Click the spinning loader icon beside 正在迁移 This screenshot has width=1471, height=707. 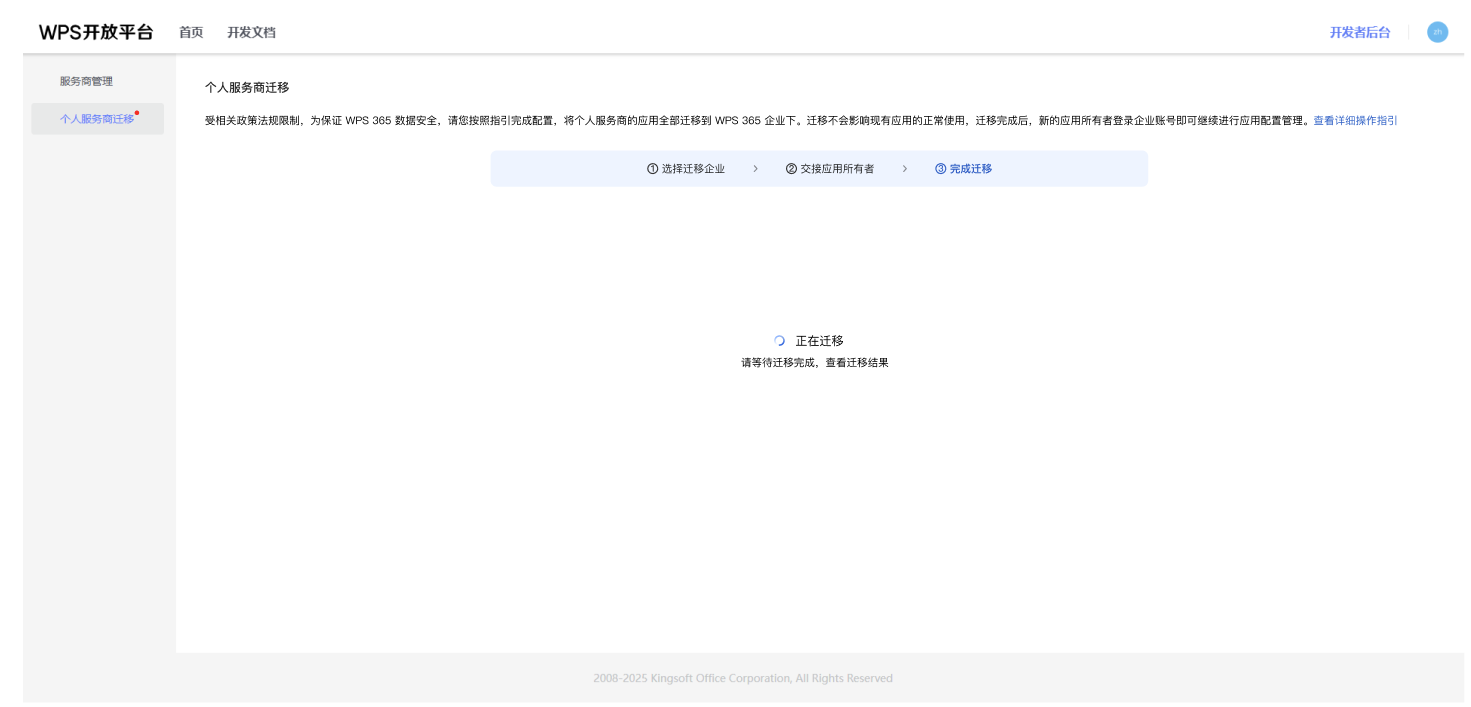click(780, 341)
